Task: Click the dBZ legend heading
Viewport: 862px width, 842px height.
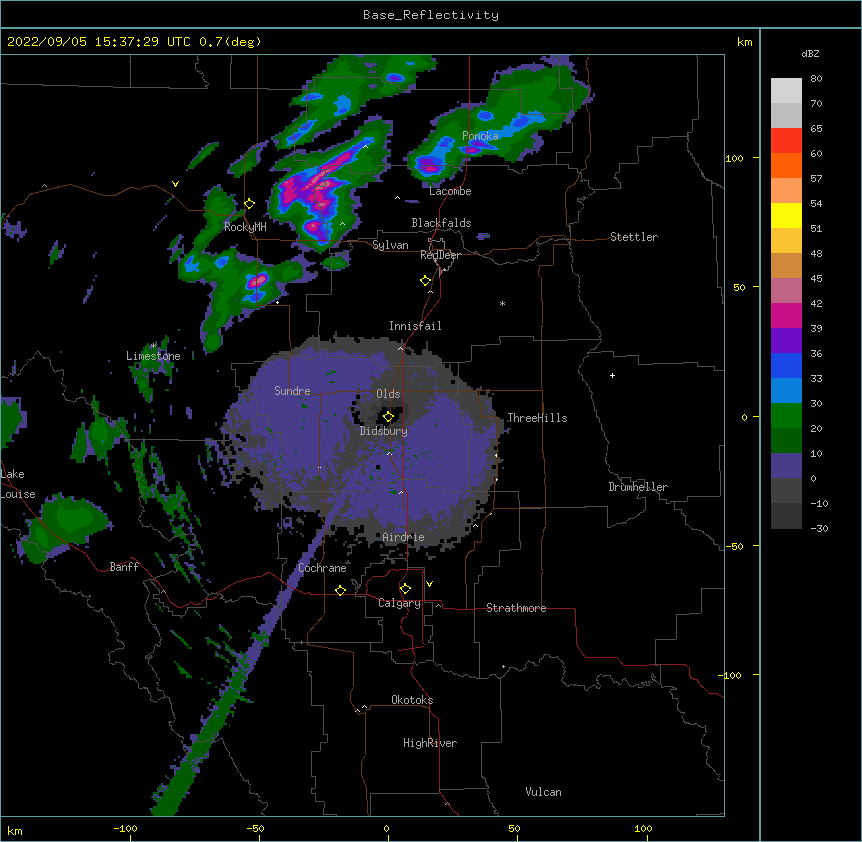Action: 810,54
